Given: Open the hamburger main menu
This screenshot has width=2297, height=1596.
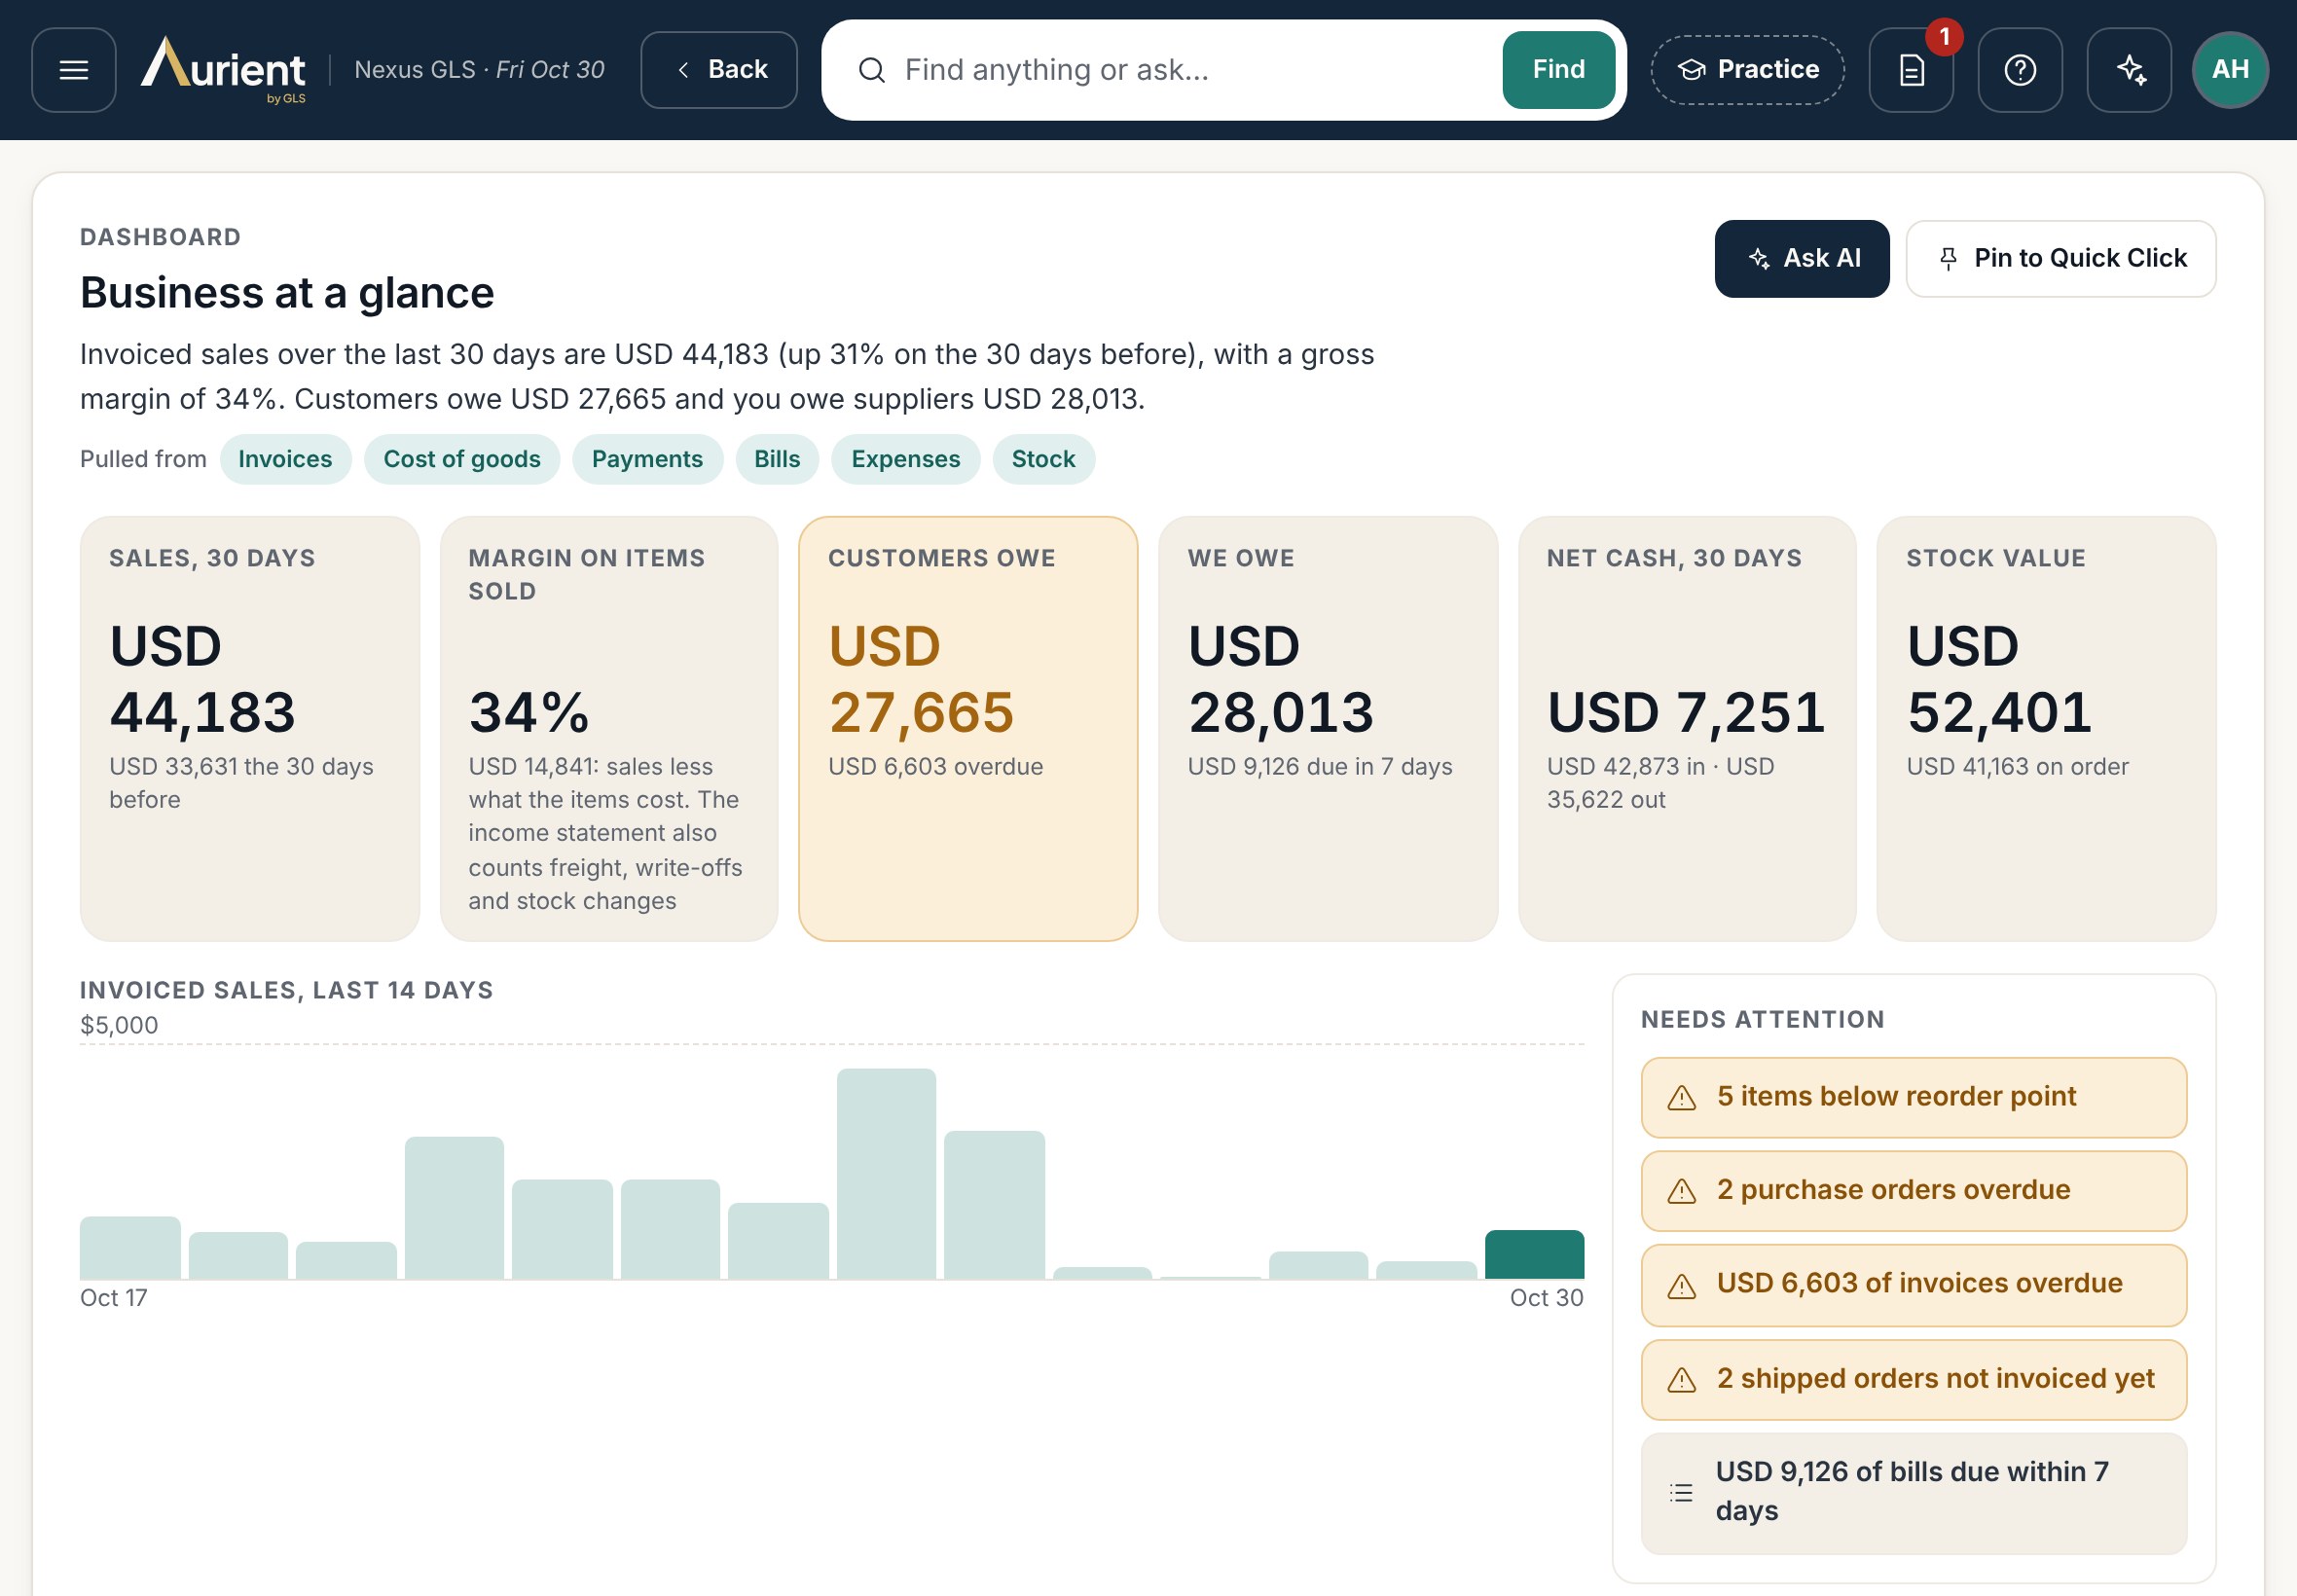Looking at the screenshot, I should (x=73, y=70).
